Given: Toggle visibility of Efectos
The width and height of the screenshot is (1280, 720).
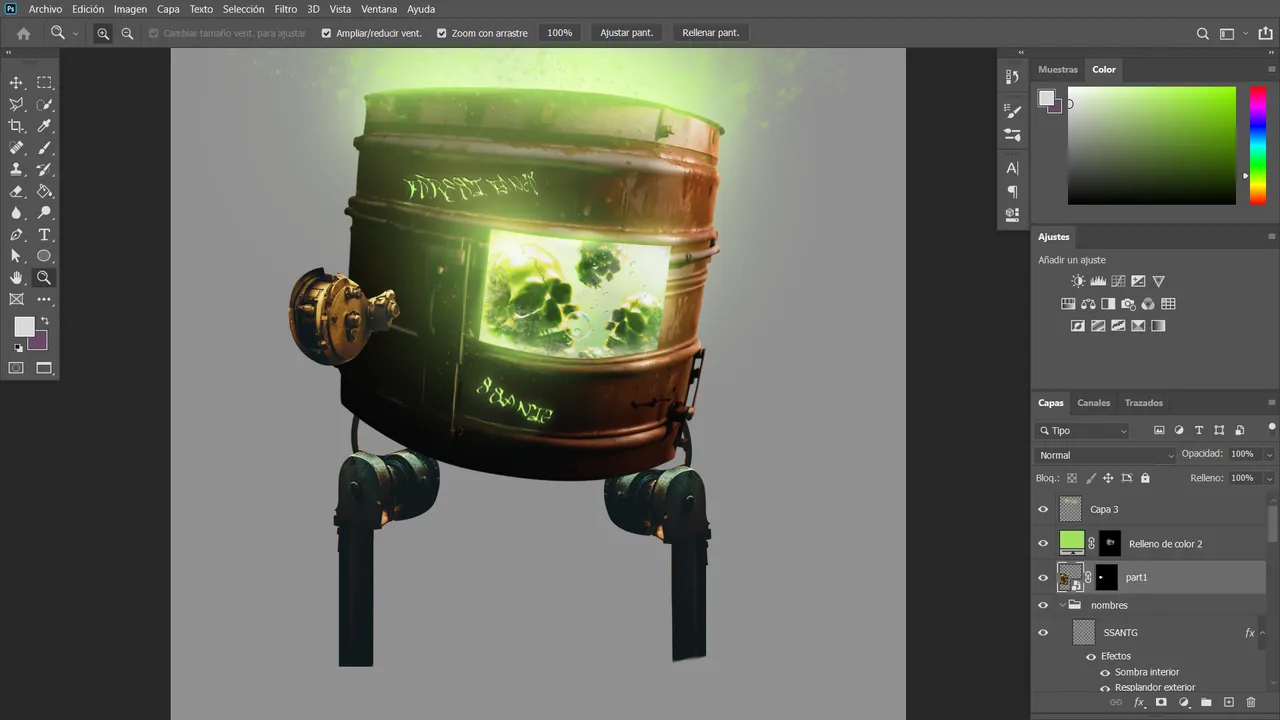Looking at the screenshot, I should click(x=1091, y=657).
